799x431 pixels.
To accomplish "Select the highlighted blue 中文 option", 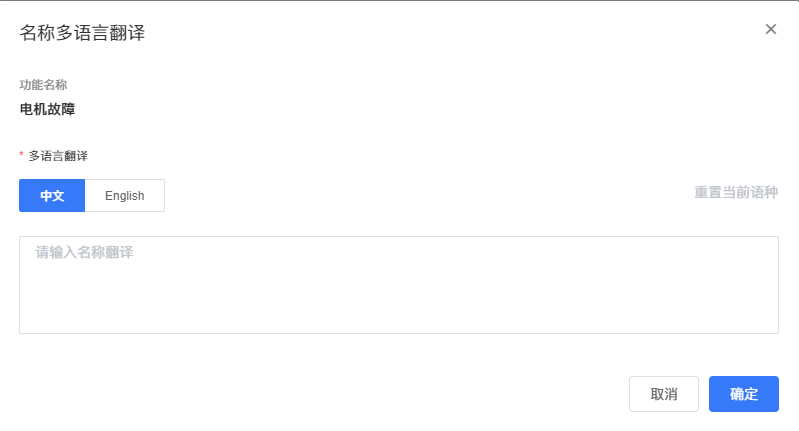I will 52,196.
